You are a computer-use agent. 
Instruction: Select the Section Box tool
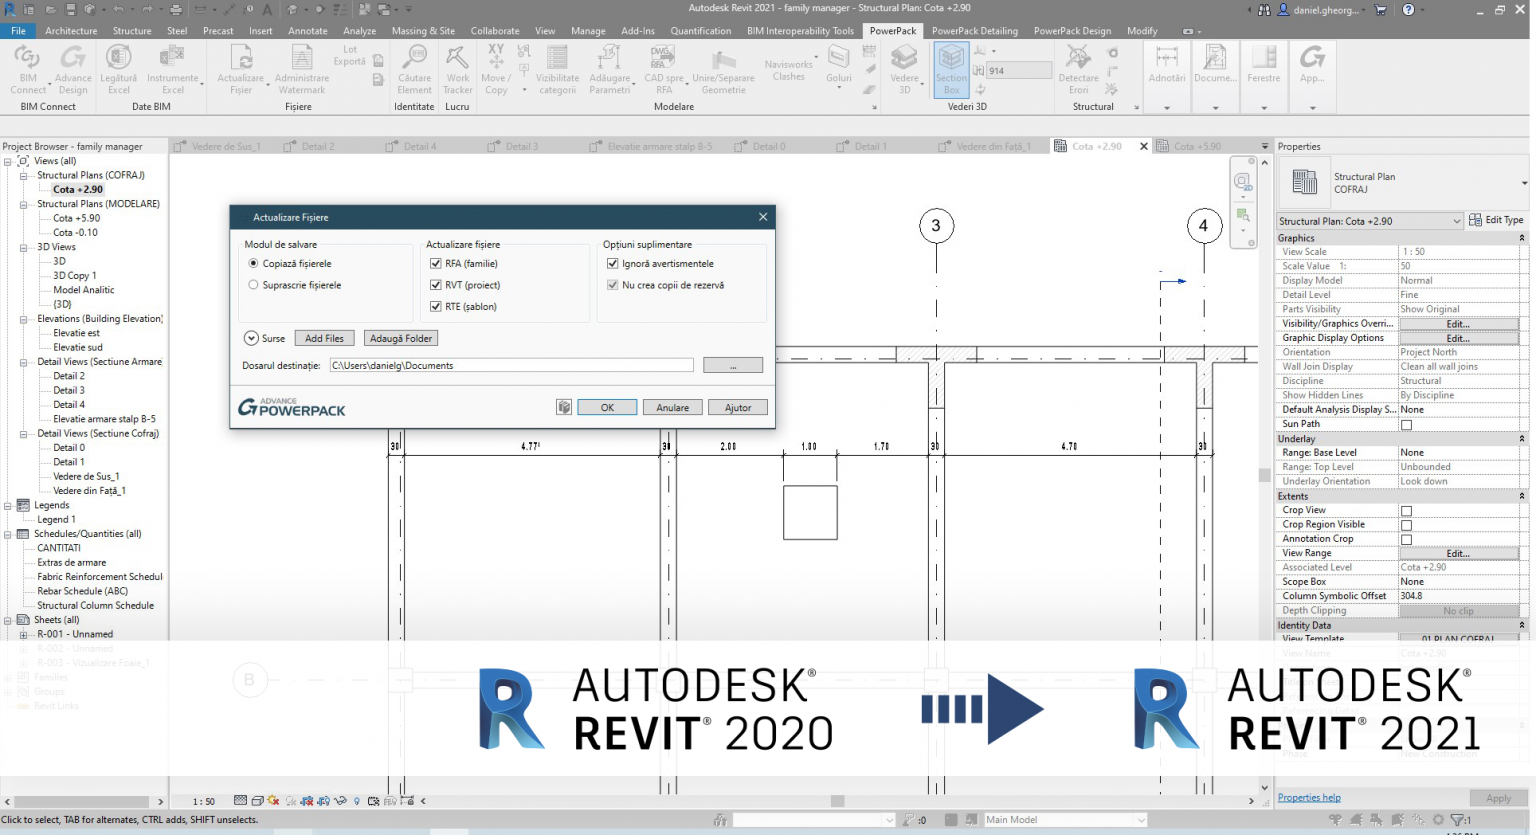[x=950, y=70]
